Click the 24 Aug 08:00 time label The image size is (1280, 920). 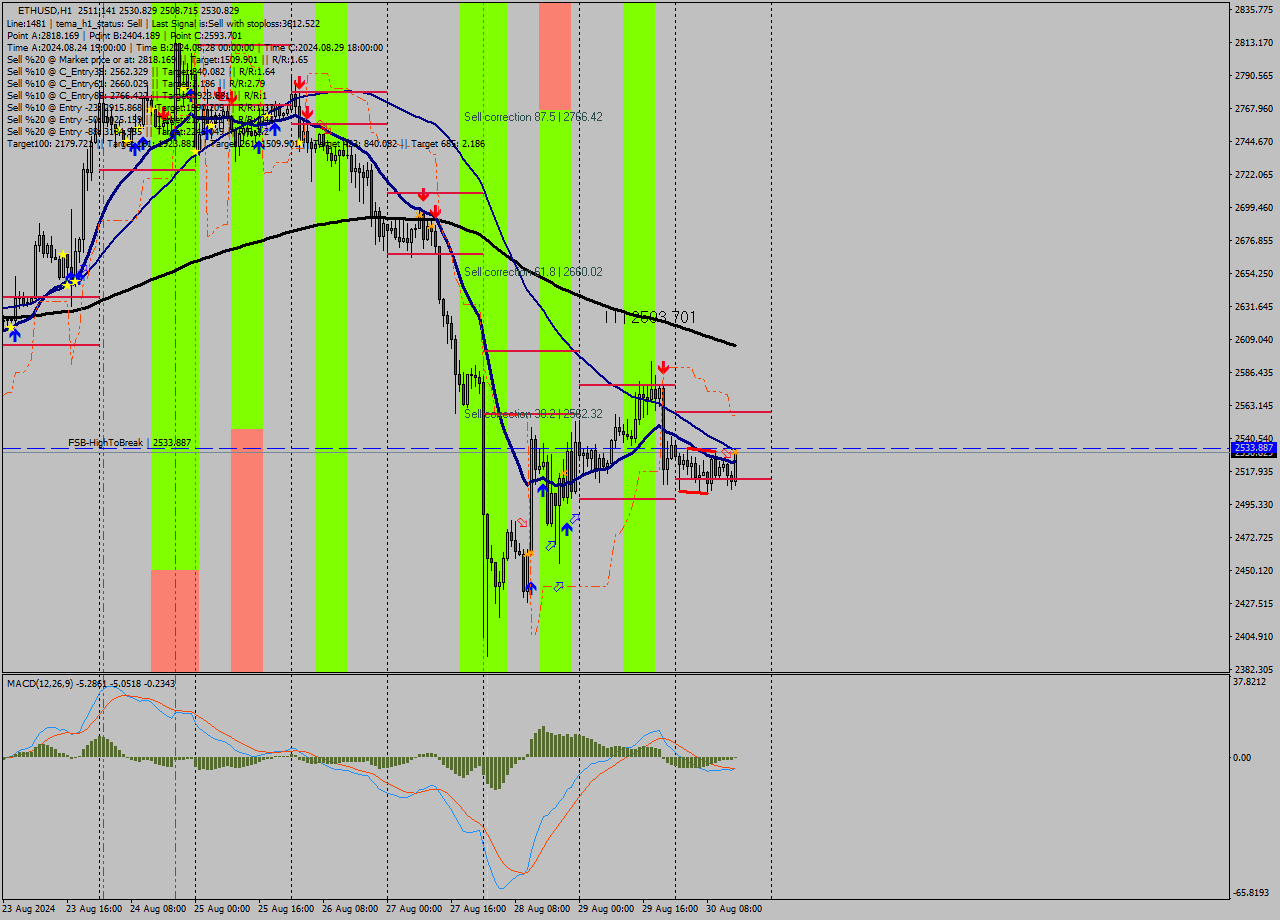click(158, 909)
